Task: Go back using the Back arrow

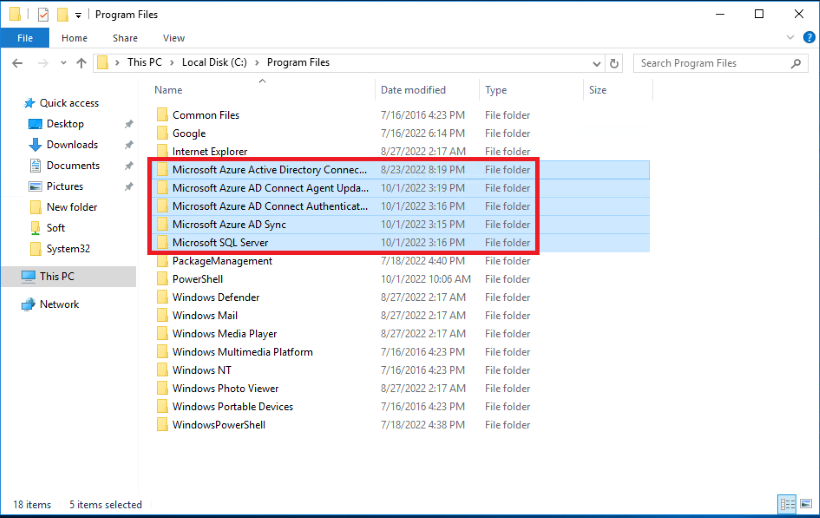Action: 17,63
